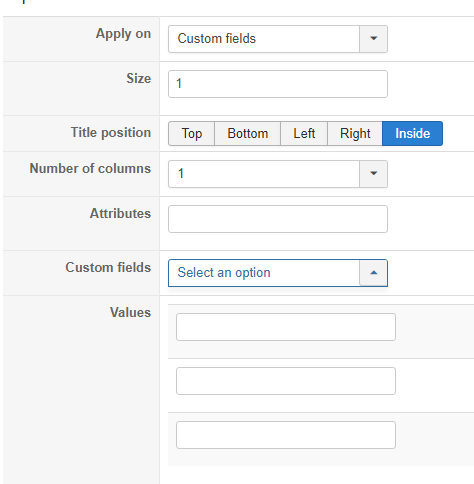This screenshot has height=484, width=474.
Task: Click the Number of columns label
Action: pyautogui.click(x=90, y=168)
